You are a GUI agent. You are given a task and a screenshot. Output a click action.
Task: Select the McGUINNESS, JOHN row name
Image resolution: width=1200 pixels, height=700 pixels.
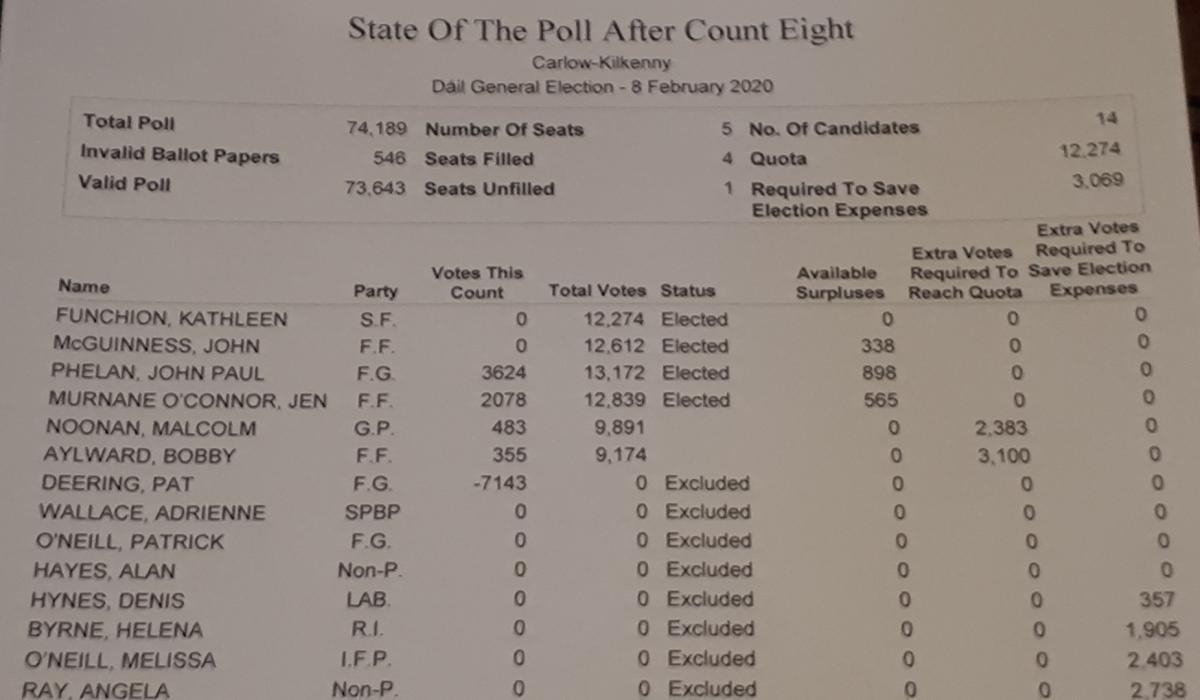[x=157, y=347]
